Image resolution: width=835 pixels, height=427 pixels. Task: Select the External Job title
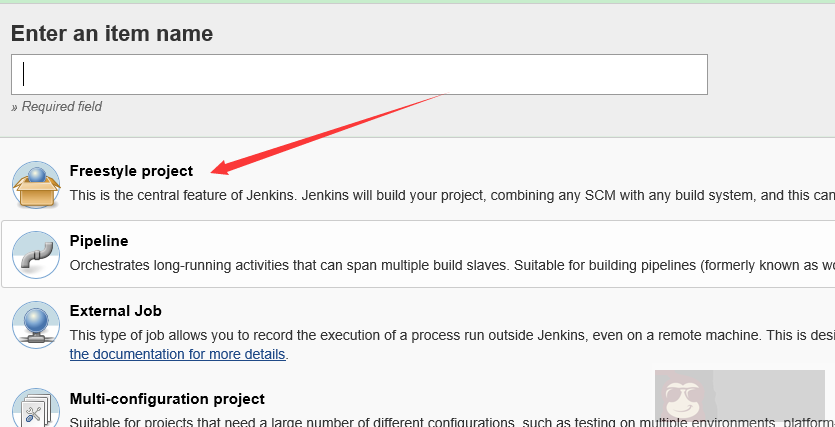pos(116,310)
